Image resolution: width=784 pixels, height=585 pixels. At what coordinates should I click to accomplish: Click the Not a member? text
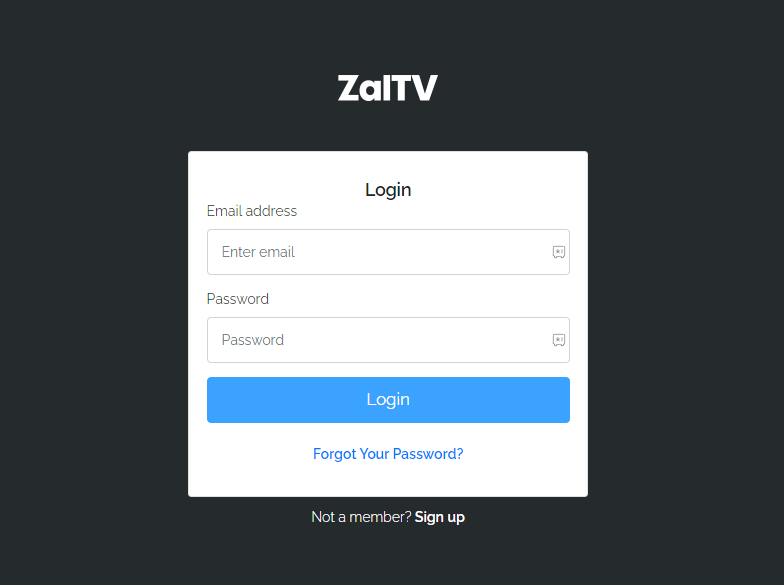[x=361, y=517]
